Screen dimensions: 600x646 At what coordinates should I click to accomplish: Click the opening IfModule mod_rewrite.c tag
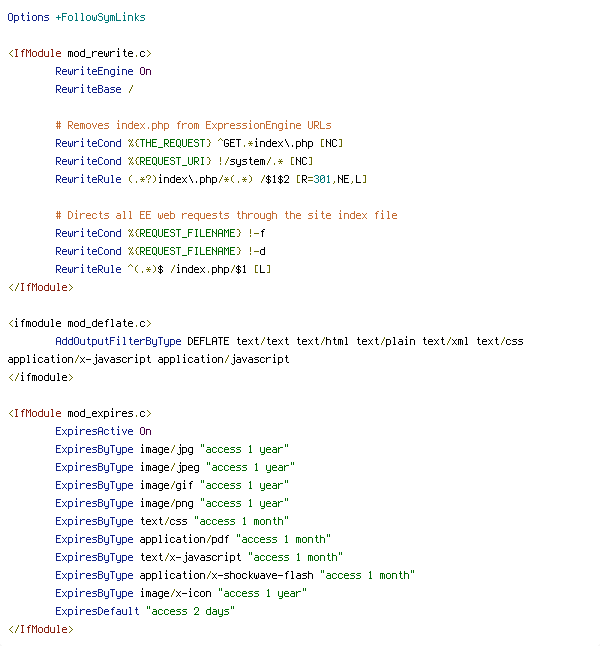79,53
